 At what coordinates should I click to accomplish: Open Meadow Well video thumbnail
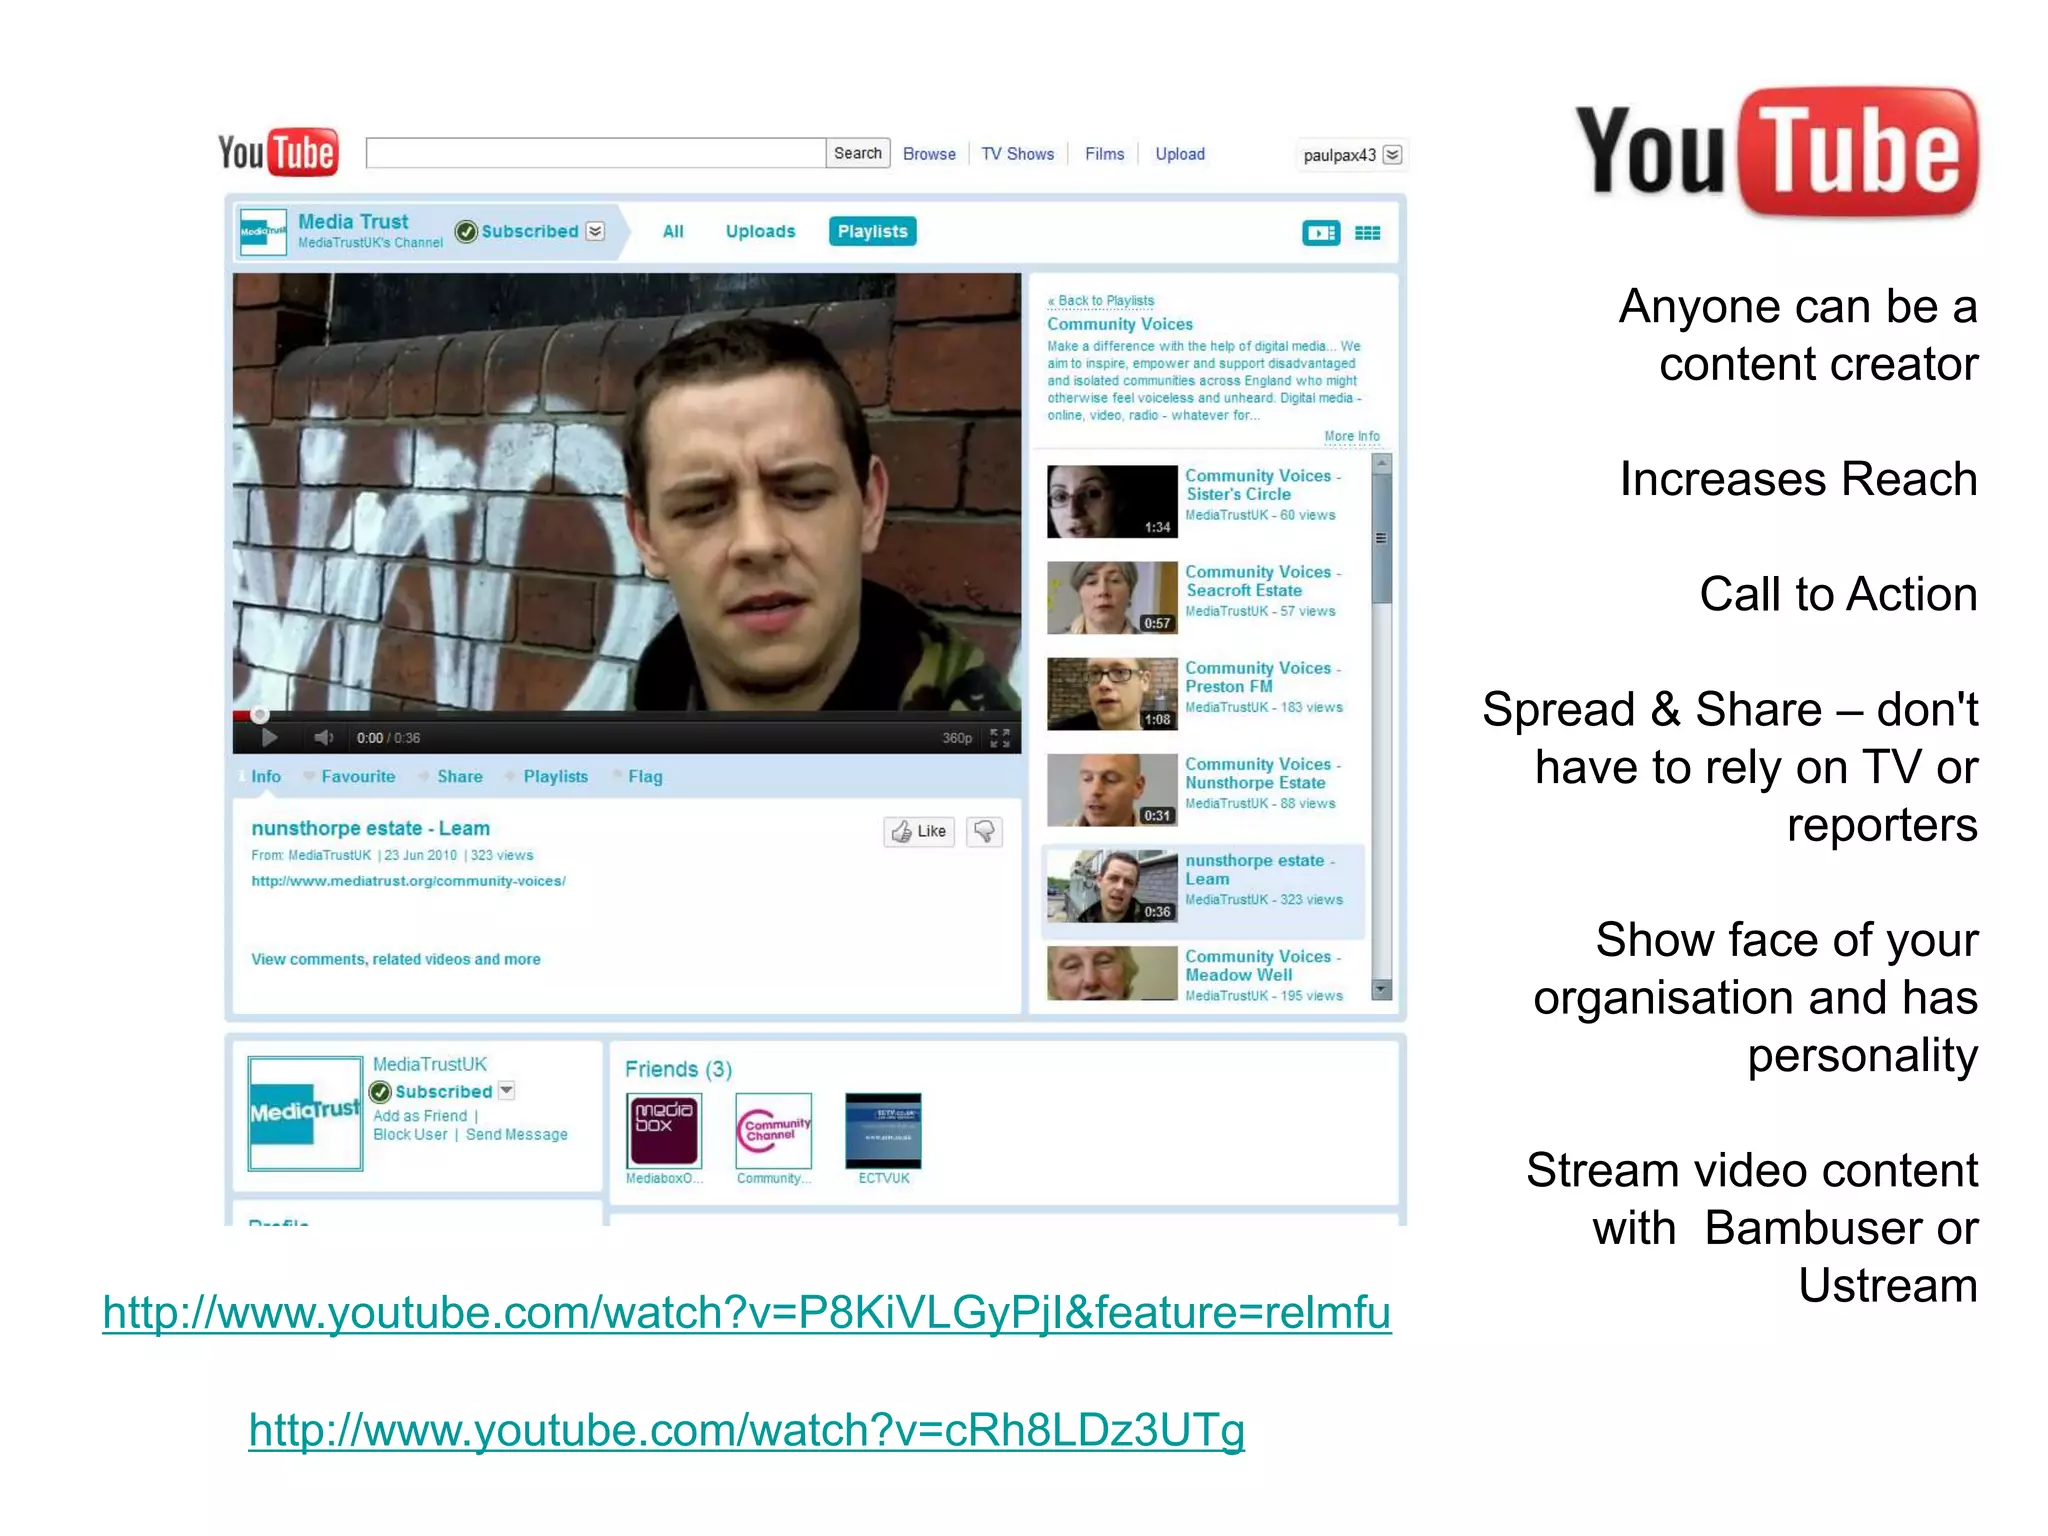pos(1112,973)
